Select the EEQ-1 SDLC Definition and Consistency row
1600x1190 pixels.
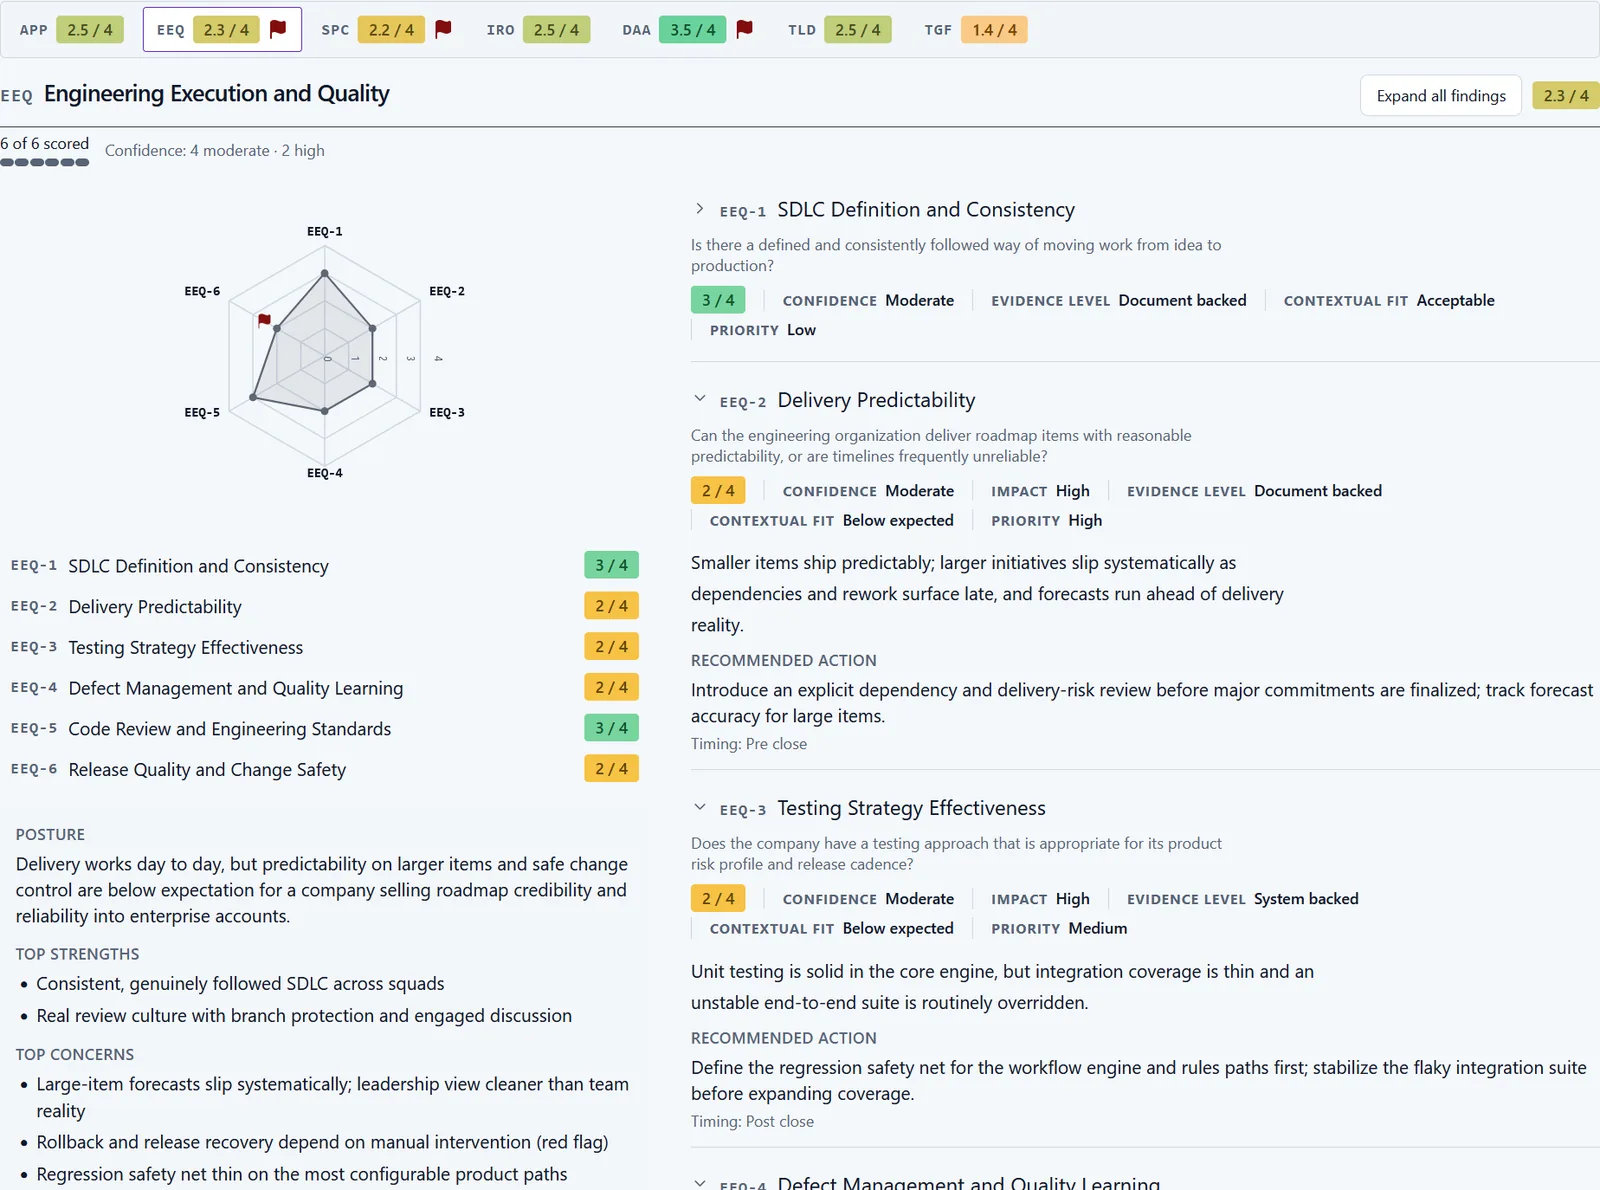tap(324, 566)
